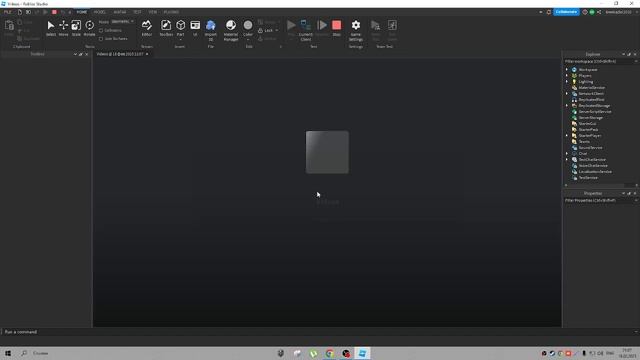Open Chrome from the taskbar
Image resolution: width=640 pixels, height=360 pixels.
[x=330, y=353]
